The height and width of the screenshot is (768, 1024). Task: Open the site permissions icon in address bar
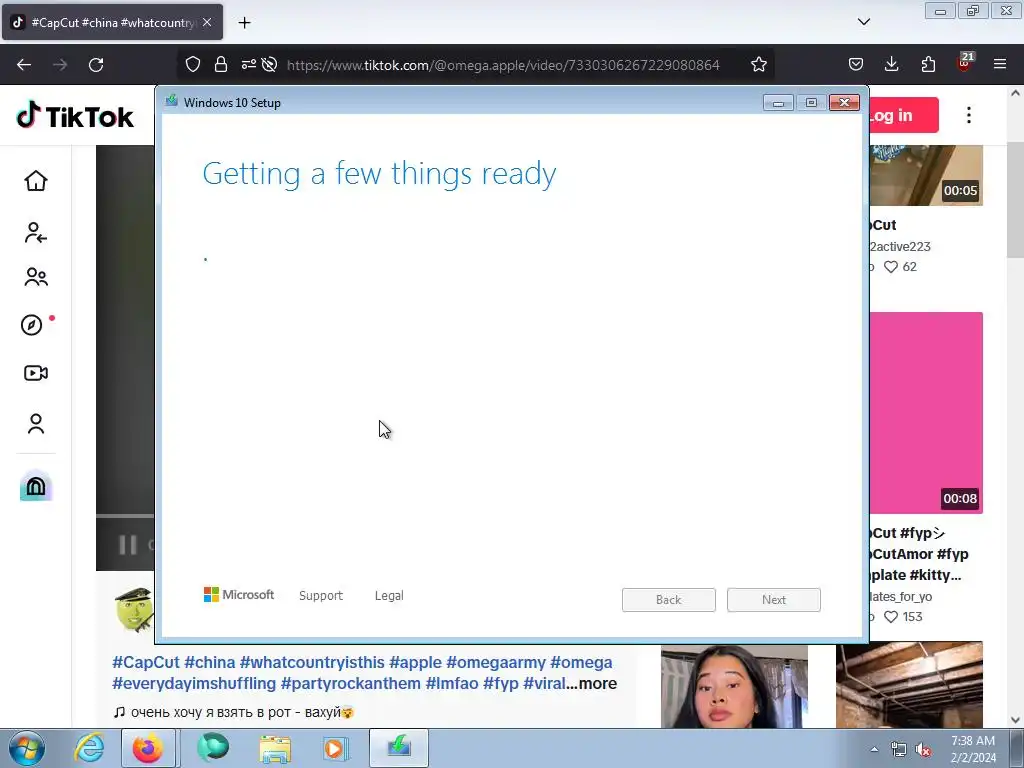tap(248, 65)
